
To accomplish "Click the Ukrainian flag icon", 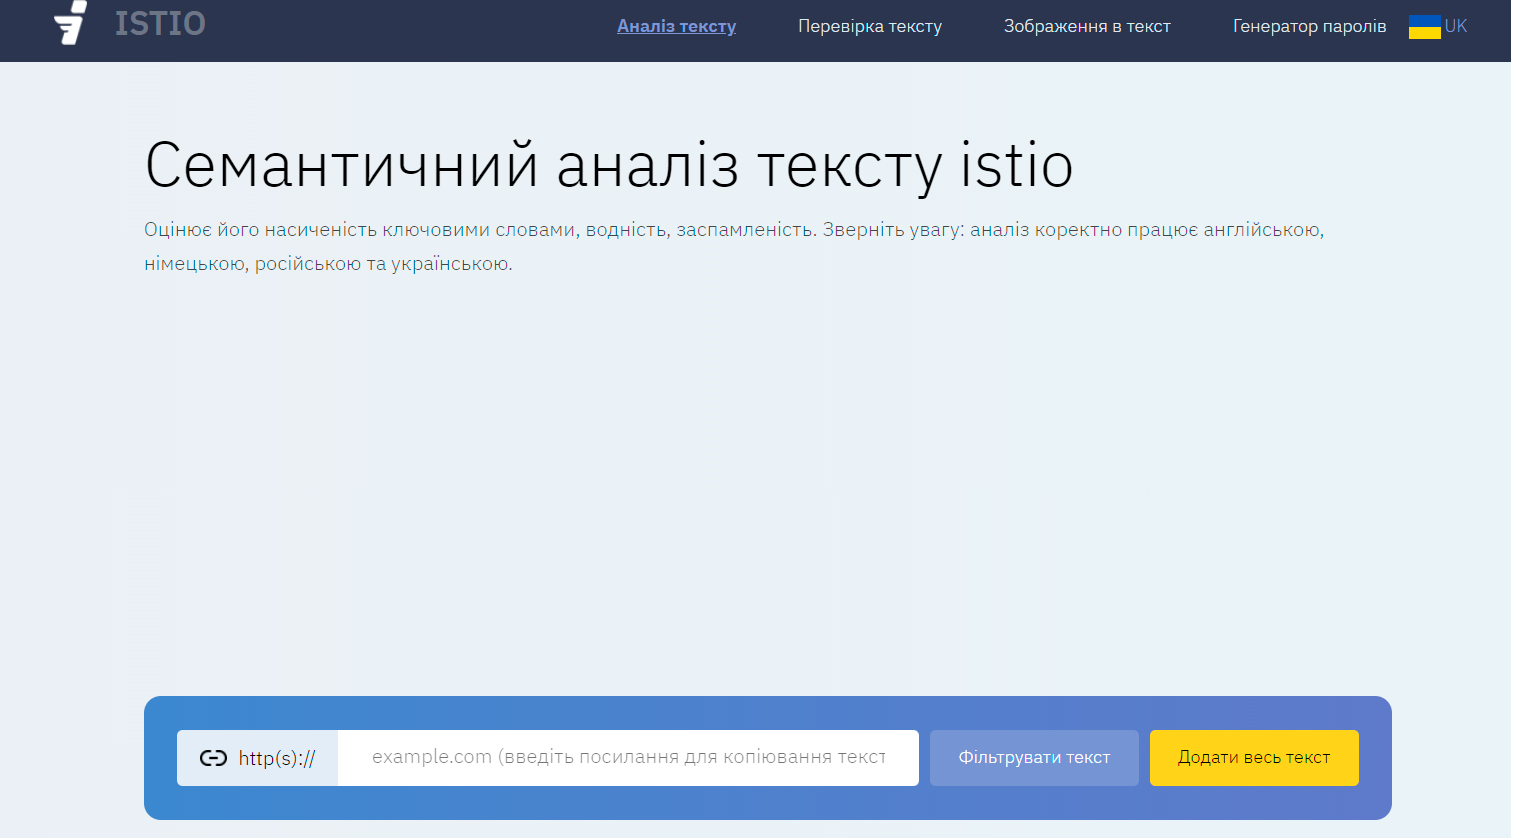I will click(x=1424, y=27).
